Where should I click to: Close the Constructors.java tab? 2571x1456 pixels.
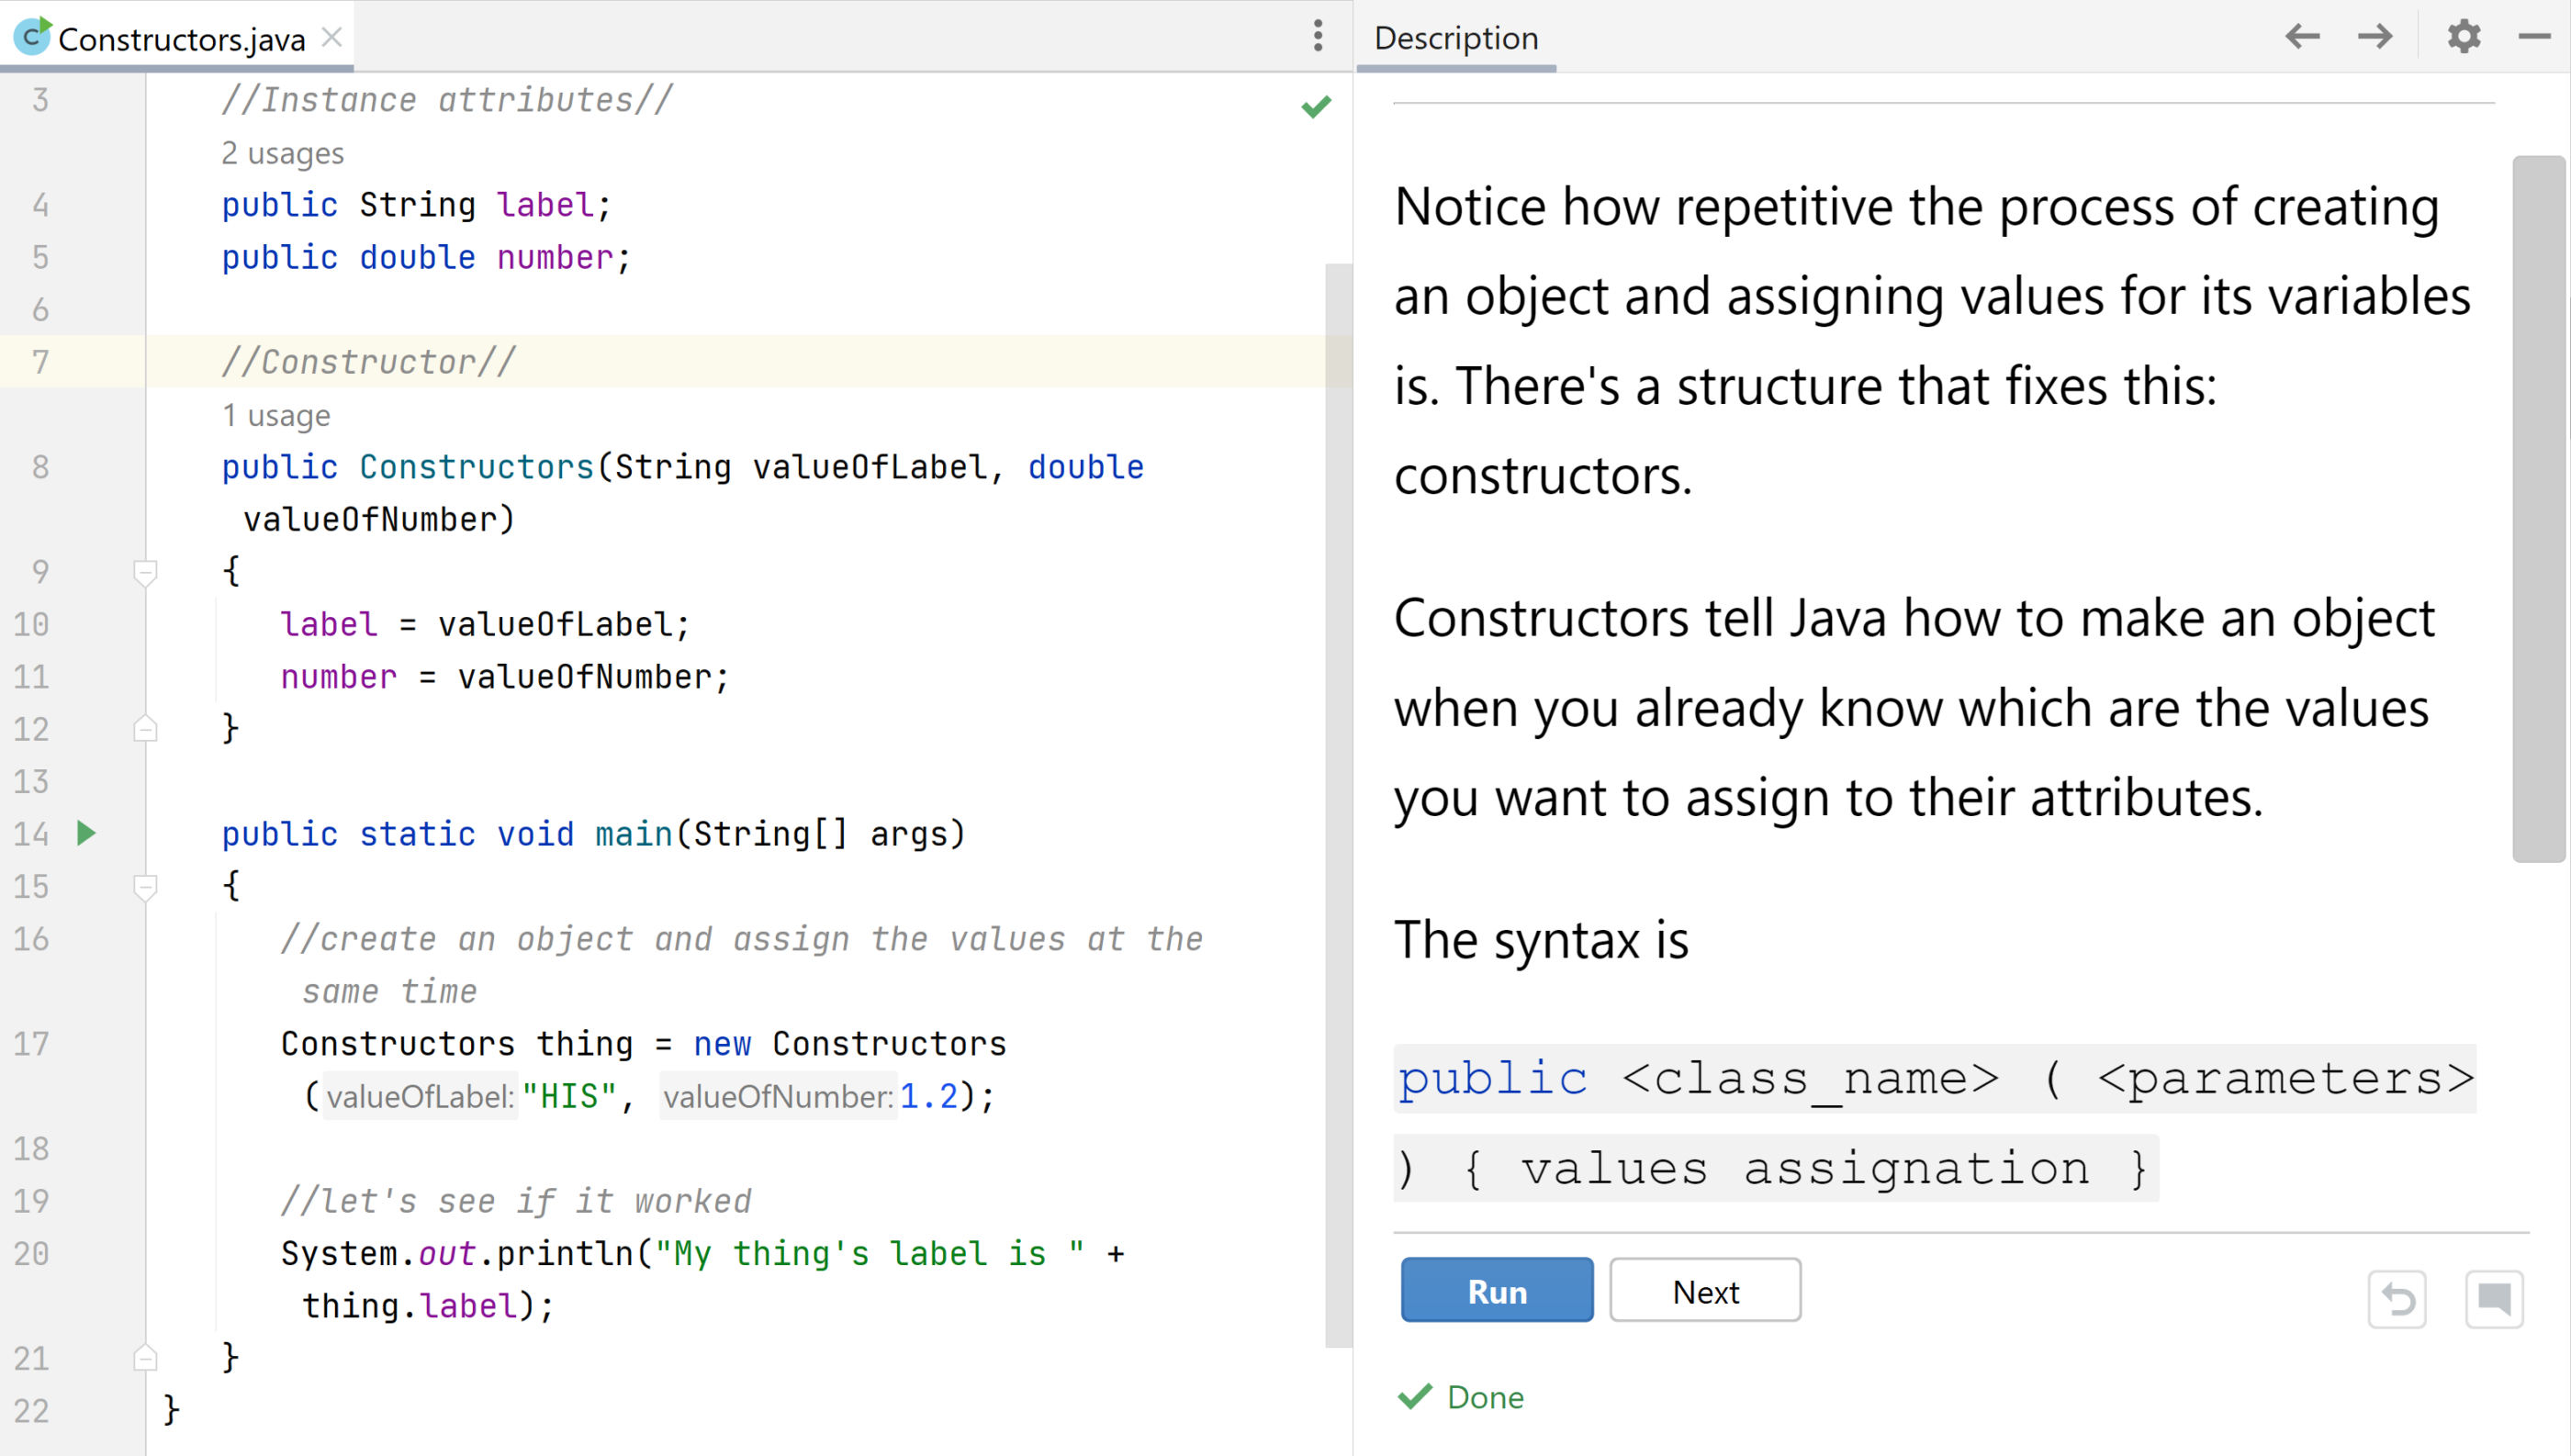pos(332,38)
